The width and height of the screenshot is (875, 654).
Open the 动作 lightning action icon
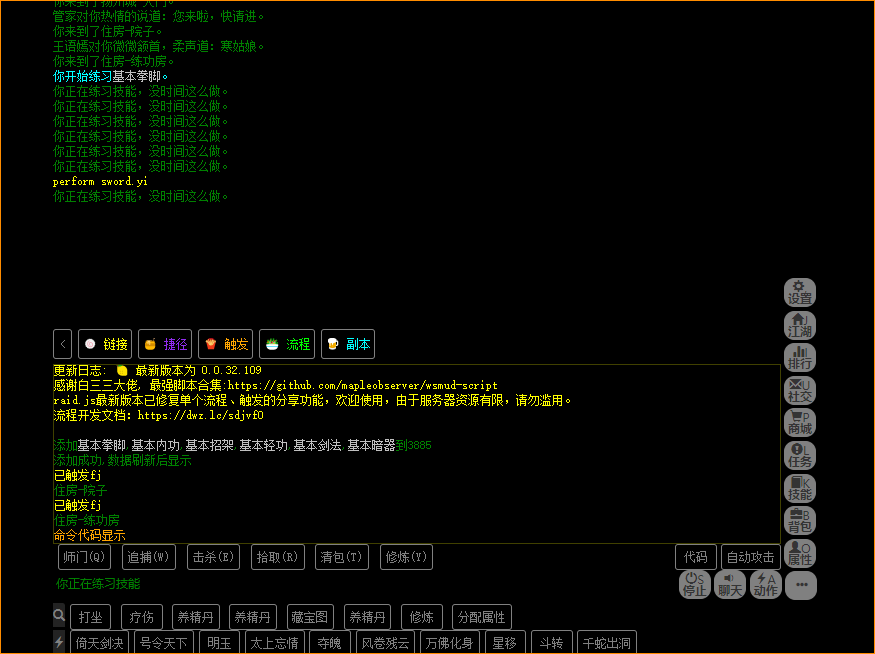click(765, 585)
